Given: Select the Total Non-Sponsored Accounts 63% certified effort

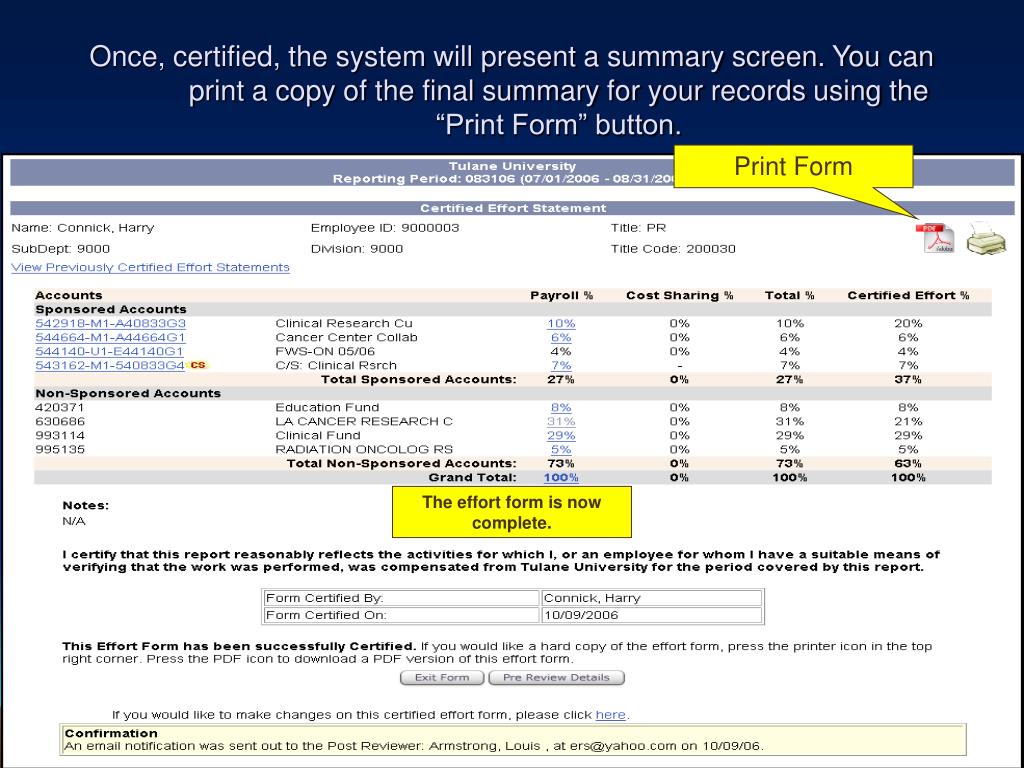Looking at the screenshot, I should (x=908, y=464).
